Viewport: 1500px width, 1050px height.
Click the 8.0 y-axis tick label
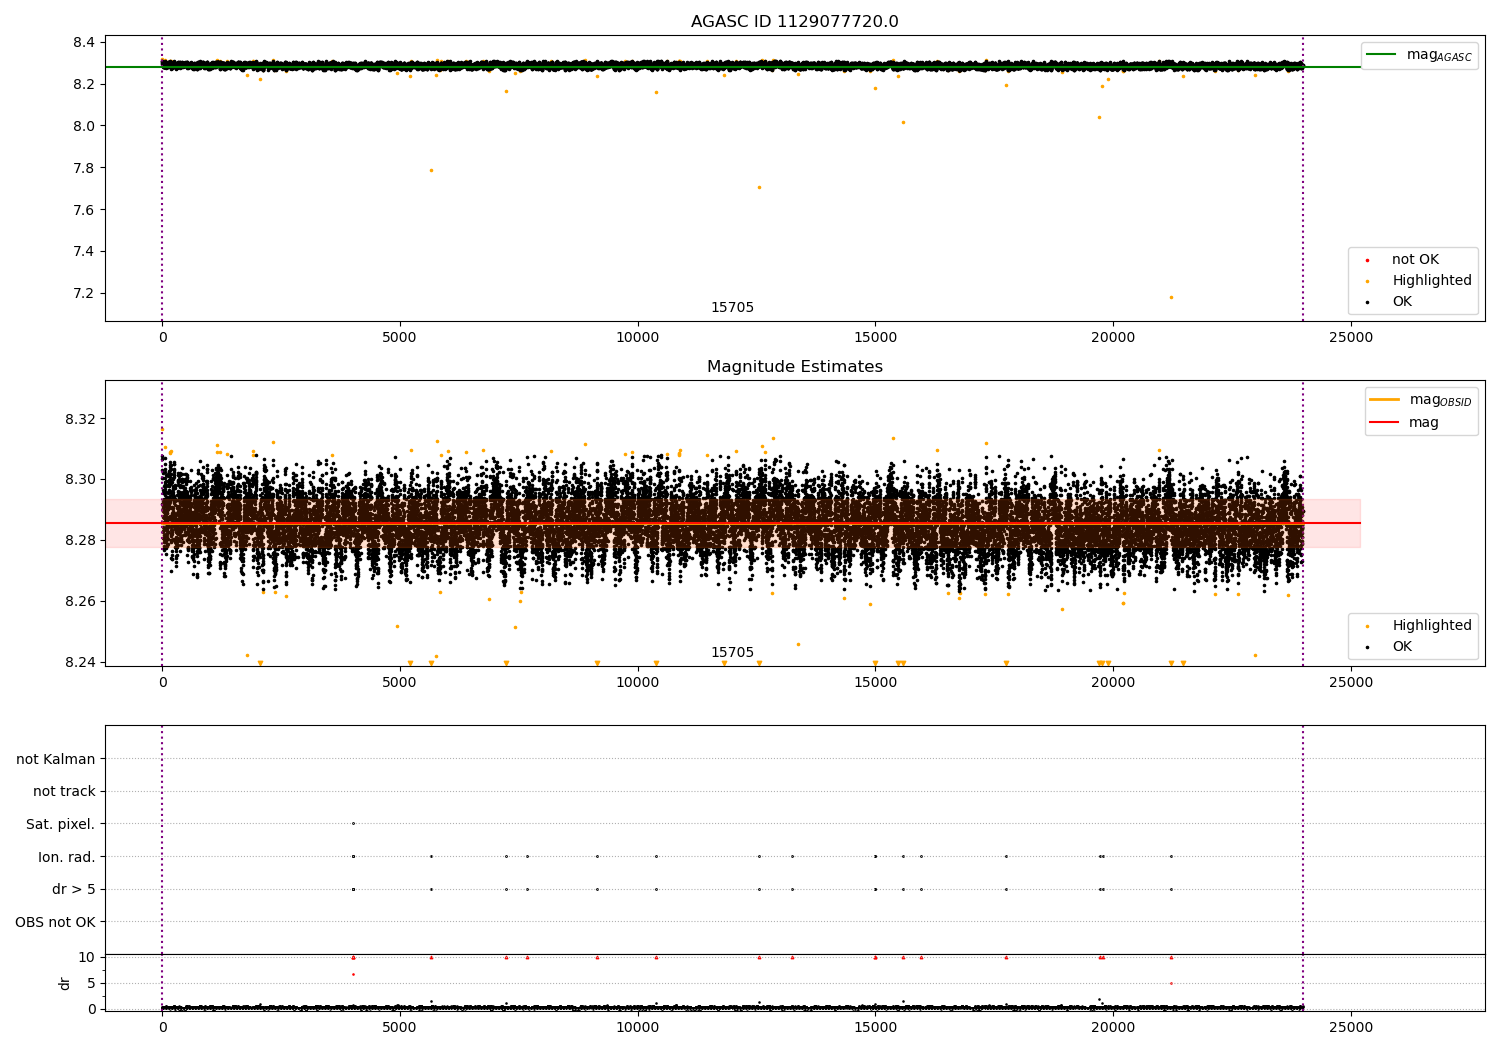84,126
